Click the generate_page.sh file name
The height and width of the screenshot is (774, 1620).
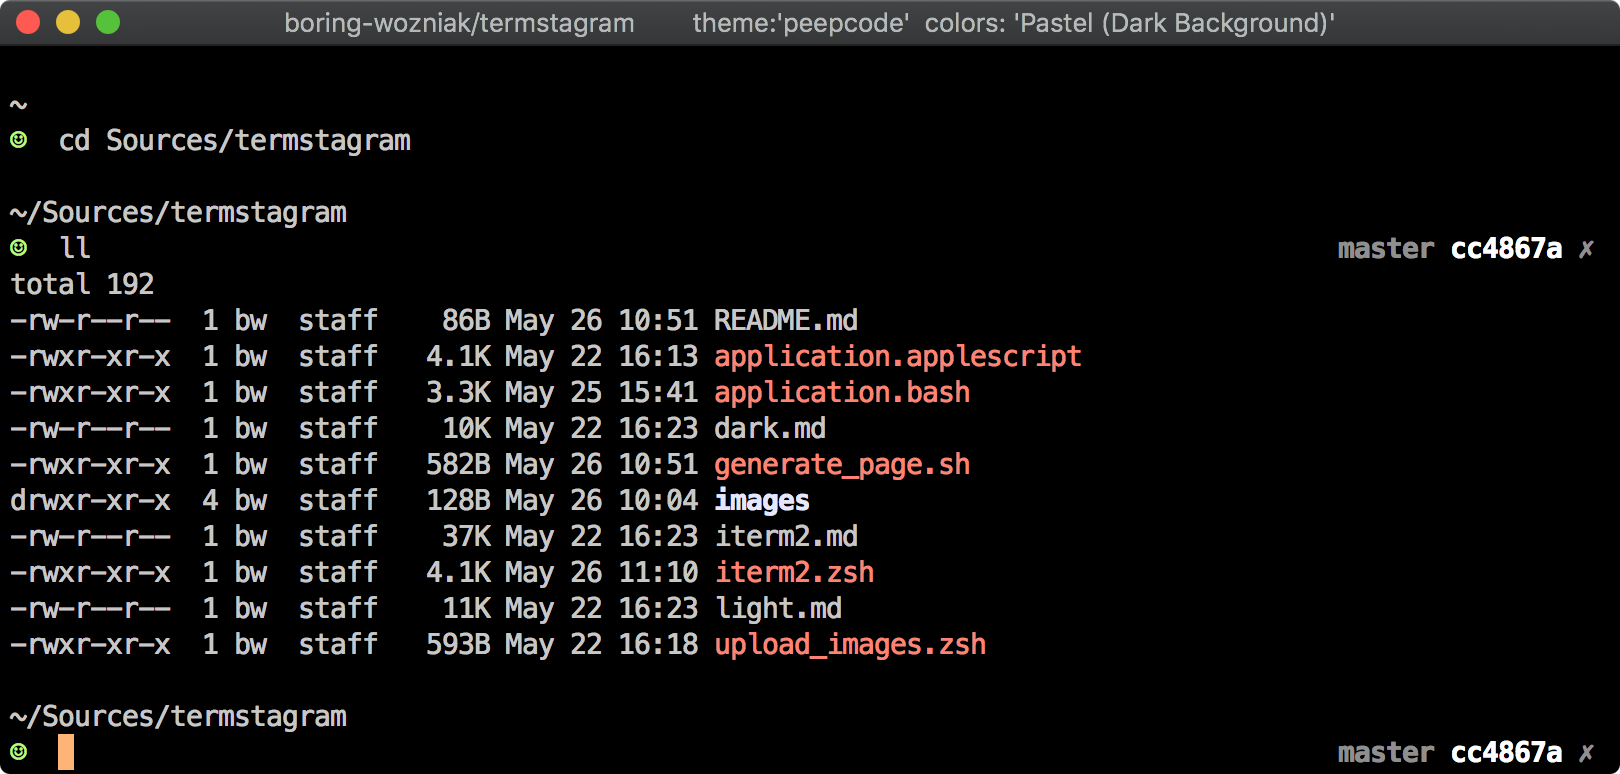pyautogui.click(x=842, y=465)
